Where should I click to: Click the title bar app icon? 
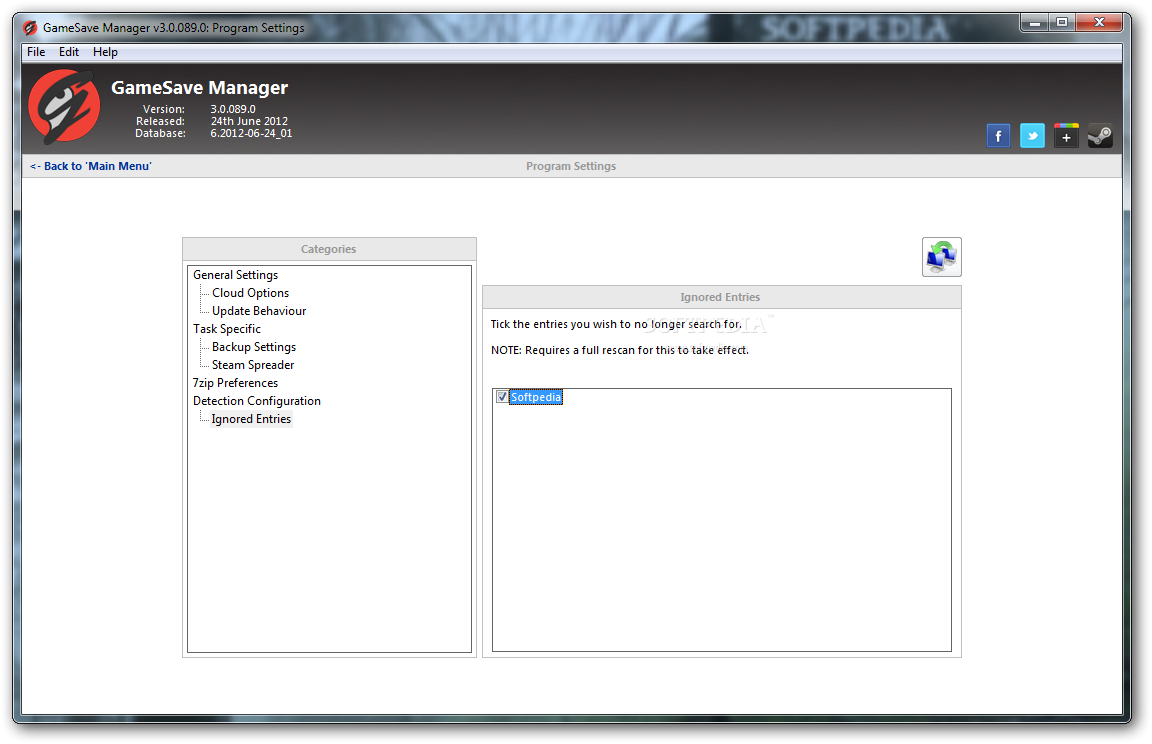30,28
